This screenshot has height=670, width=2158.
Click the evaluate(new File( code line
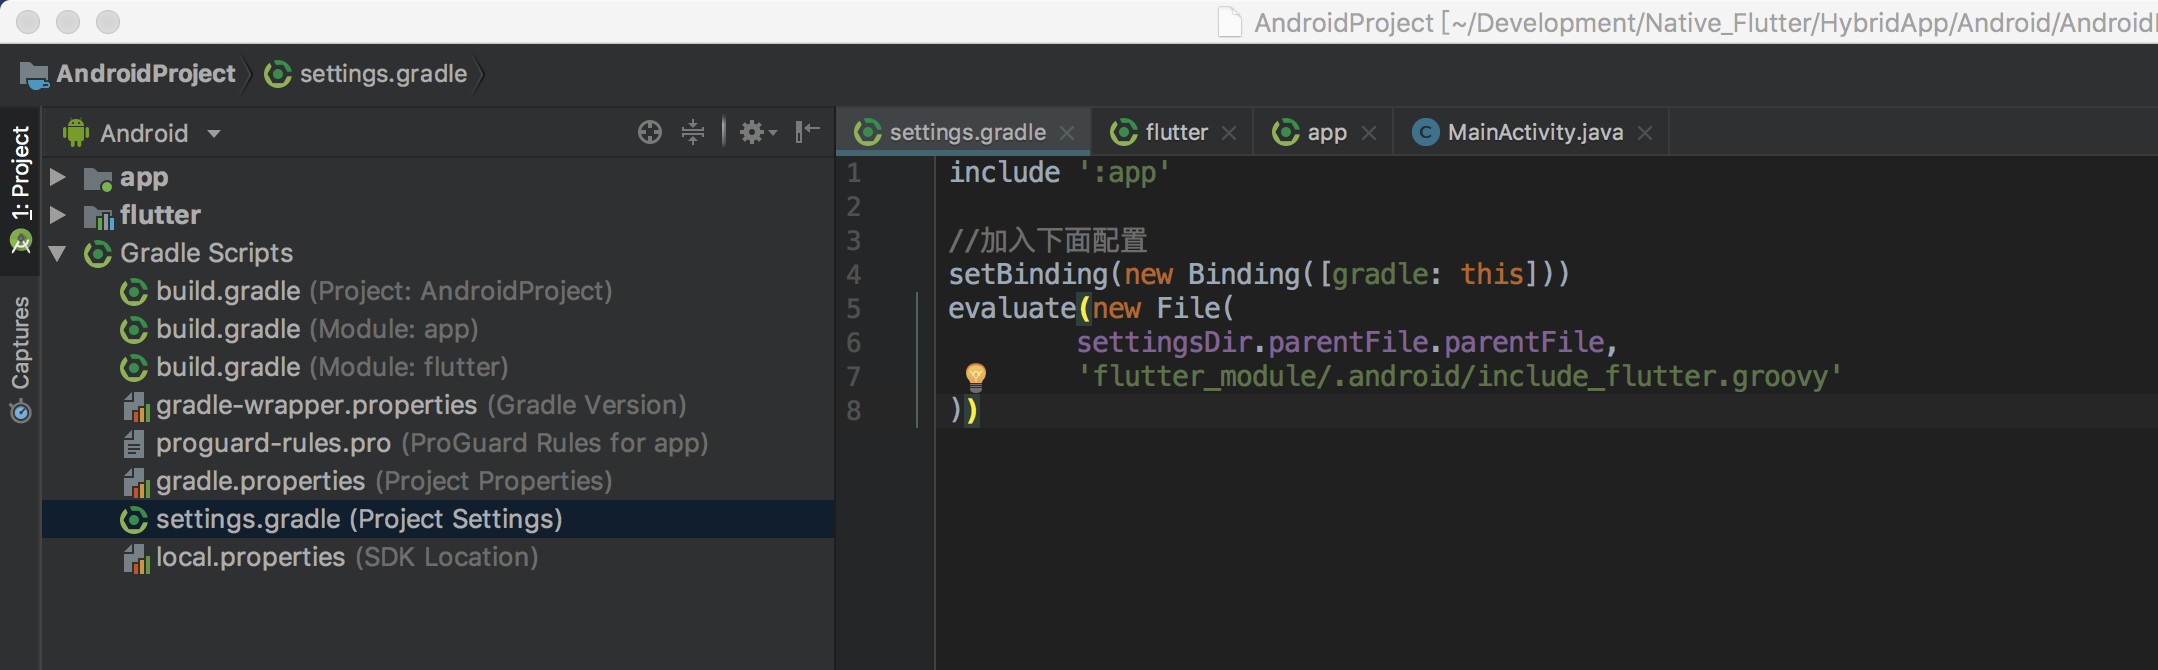click(1091, 309)
